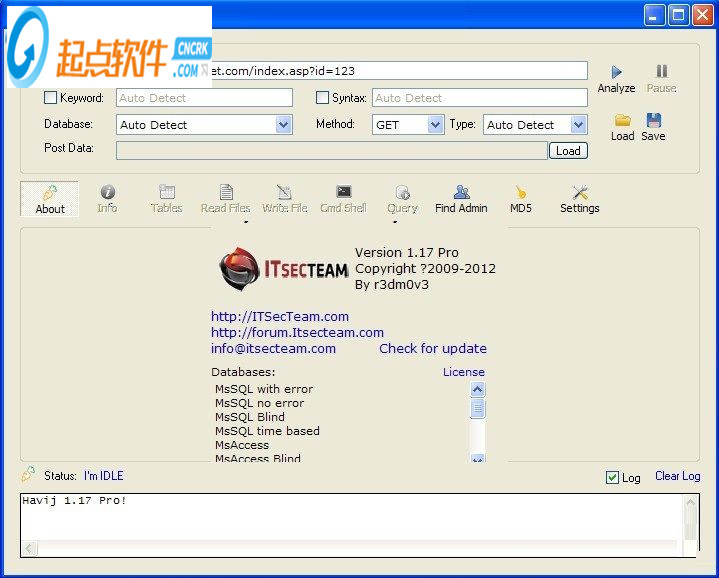Enable the Keyword checkbox

[50, 98]
